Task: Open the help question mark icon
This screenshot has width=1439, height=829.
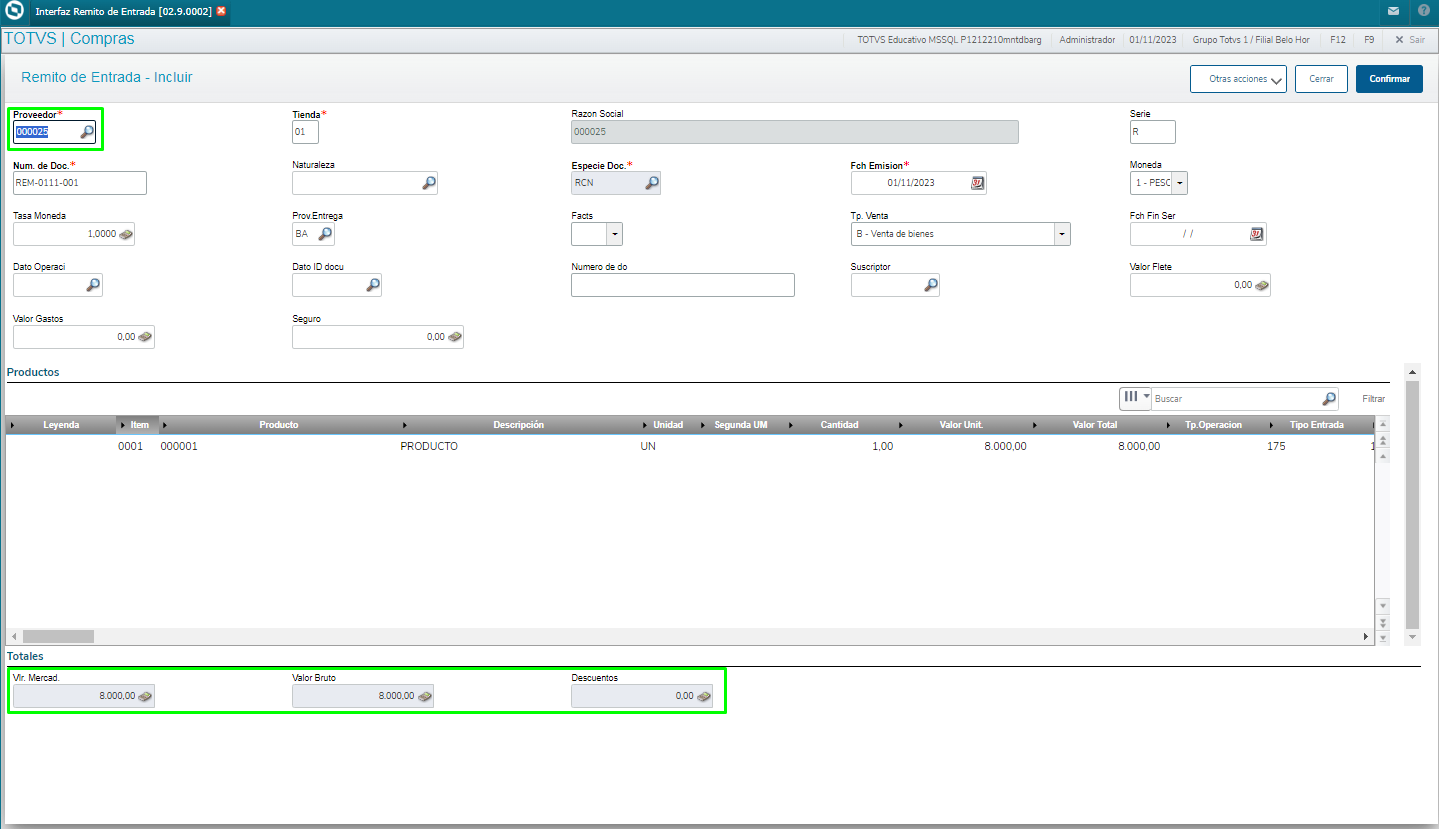Action: coord(1423,11)
